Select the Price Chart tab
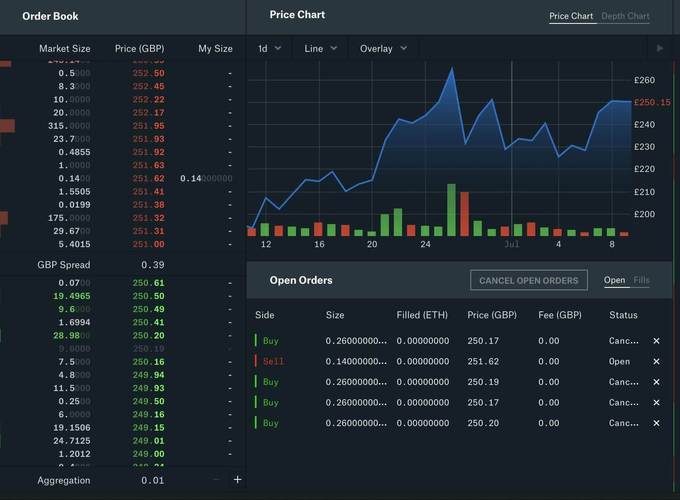This screenshot has width=680, height=500. pos(572,16)
